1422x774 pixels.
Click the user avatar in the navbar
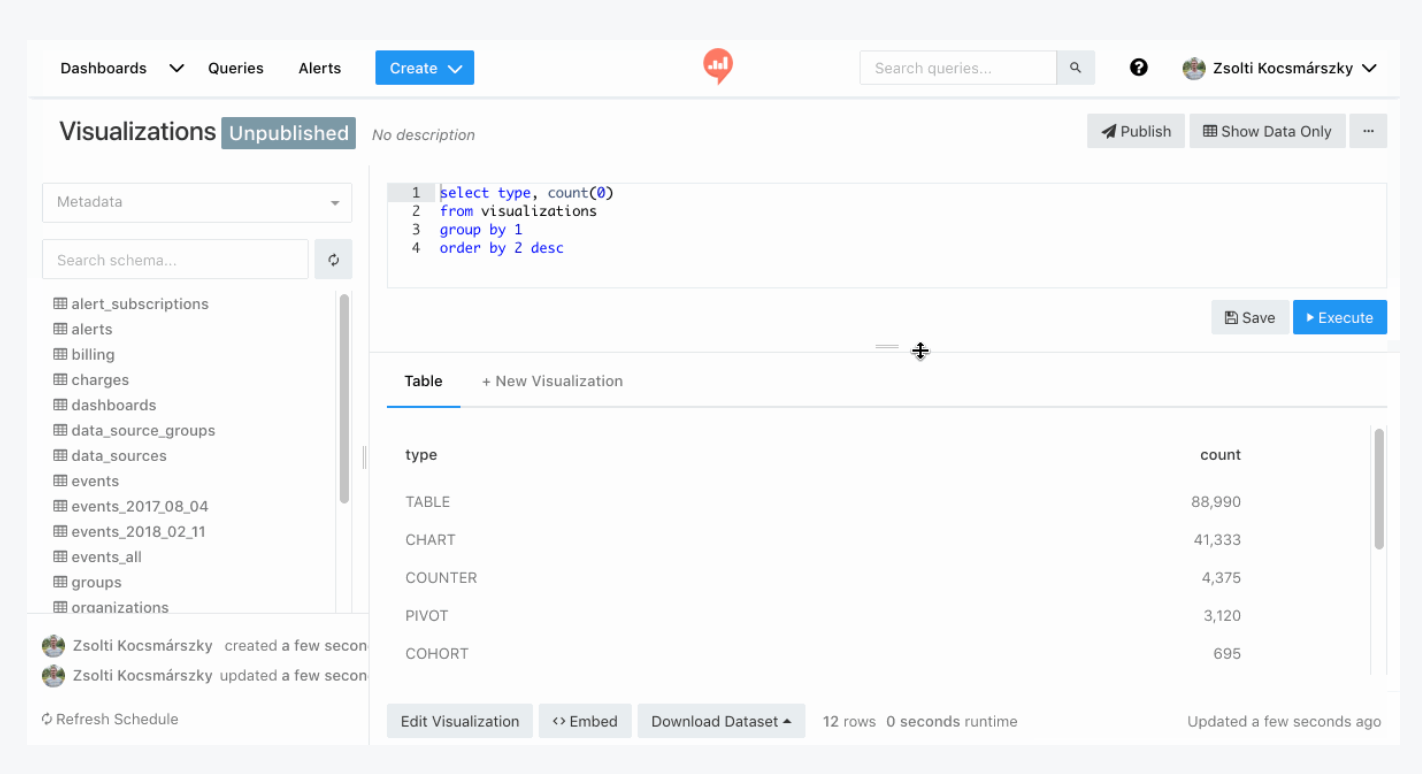pyautogui.click(x=1194, y=68)
